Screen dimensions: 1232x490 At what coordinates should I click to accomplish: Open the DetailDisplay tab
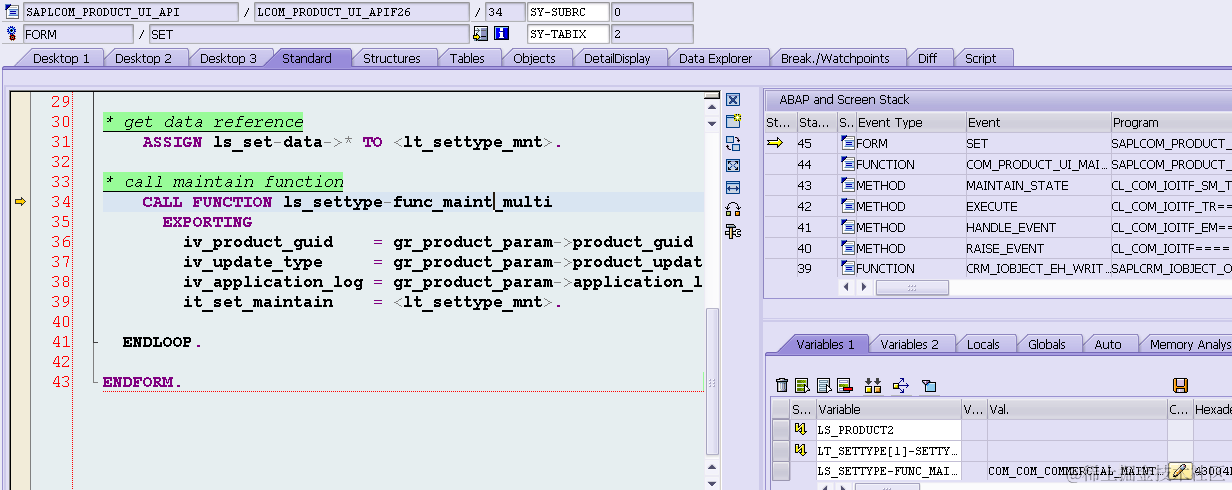click(x=617, y=58)
